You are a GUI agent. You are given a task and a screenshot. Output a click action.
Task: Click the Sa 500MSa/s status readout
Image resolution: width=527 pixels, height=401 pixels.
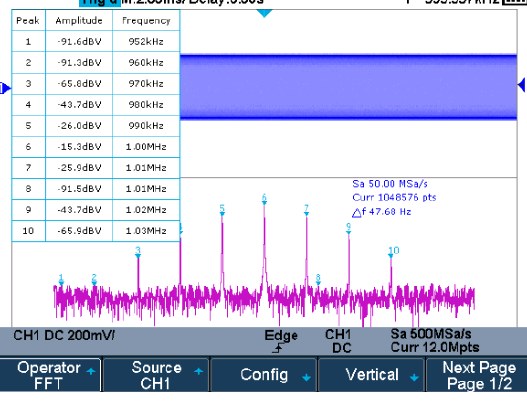[431, 334]
